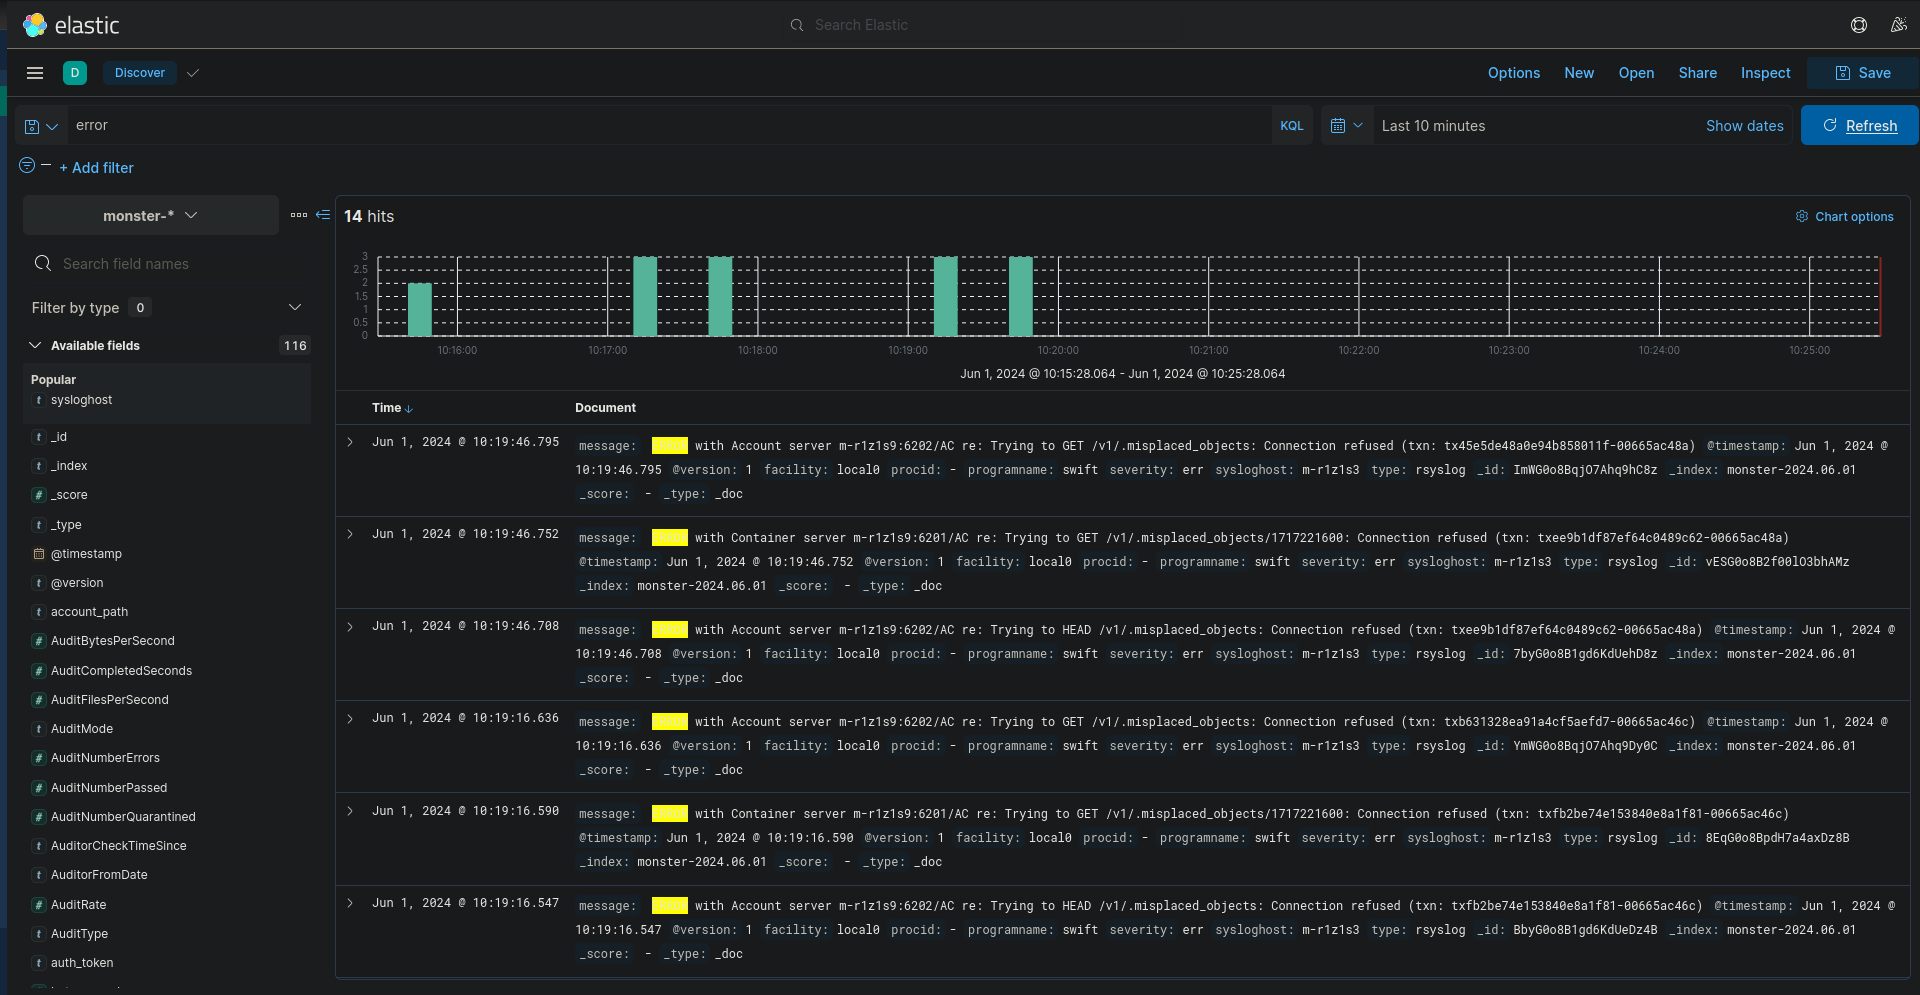
Task: Toggle the KQL query language switch
Action: click(x=1291, y=126)
